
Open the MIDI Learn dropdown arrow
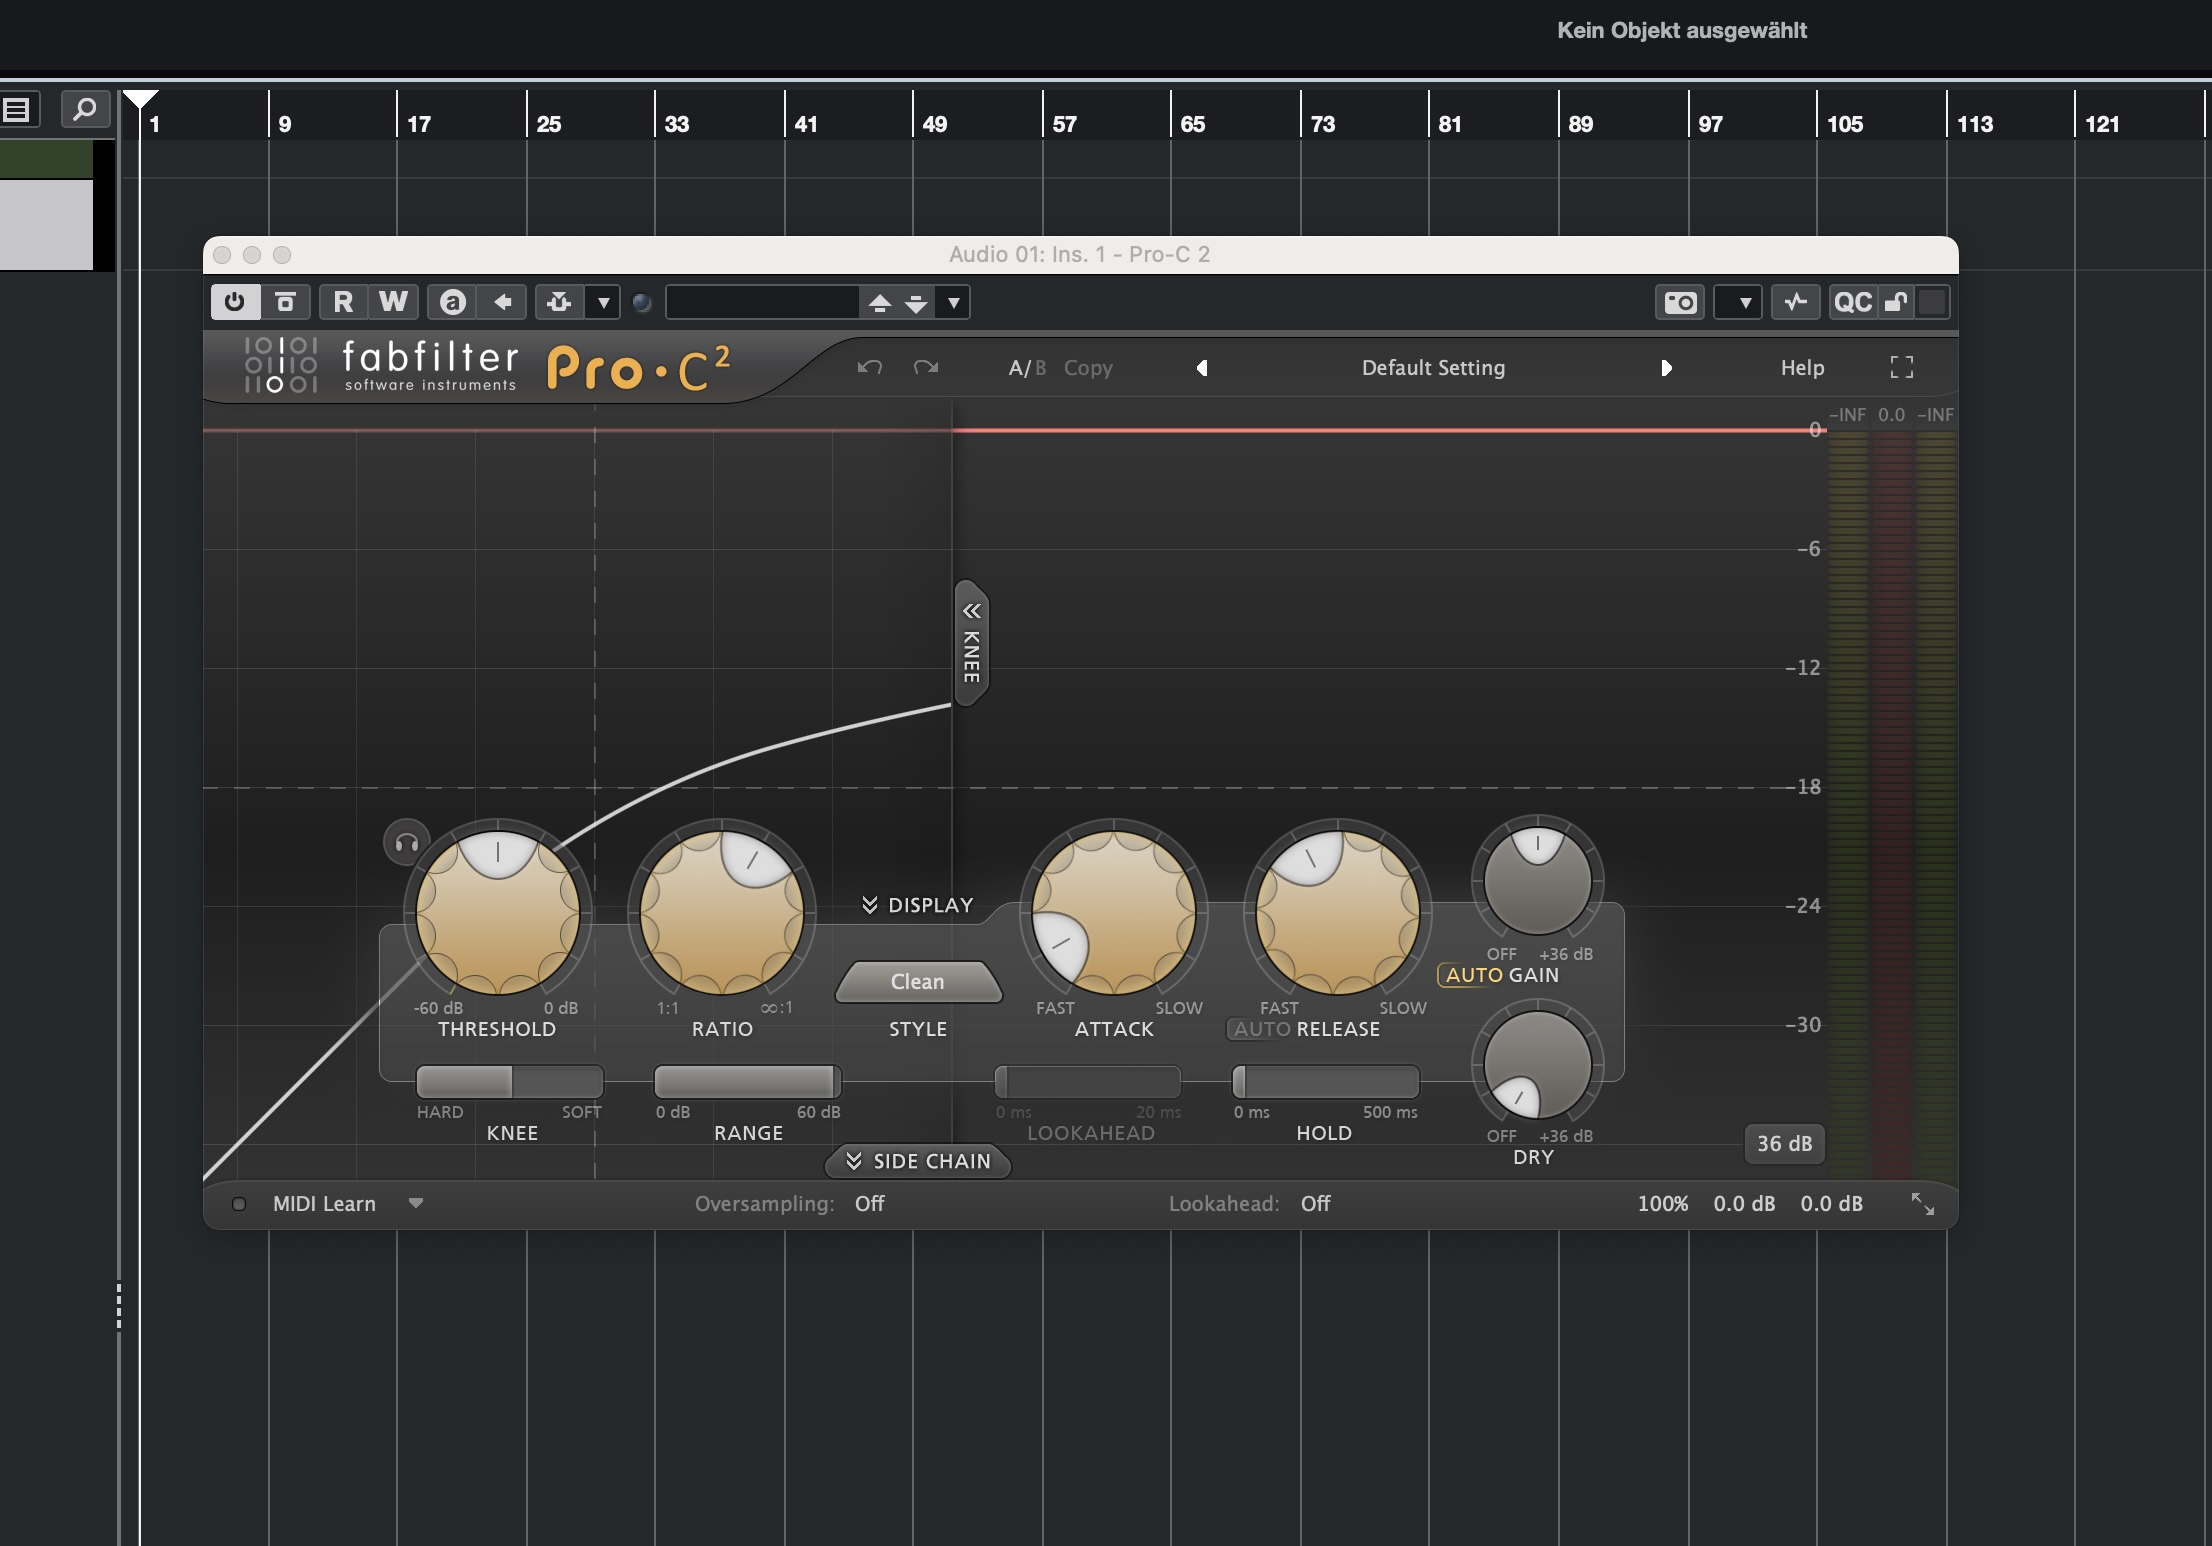coord(416,1203)
